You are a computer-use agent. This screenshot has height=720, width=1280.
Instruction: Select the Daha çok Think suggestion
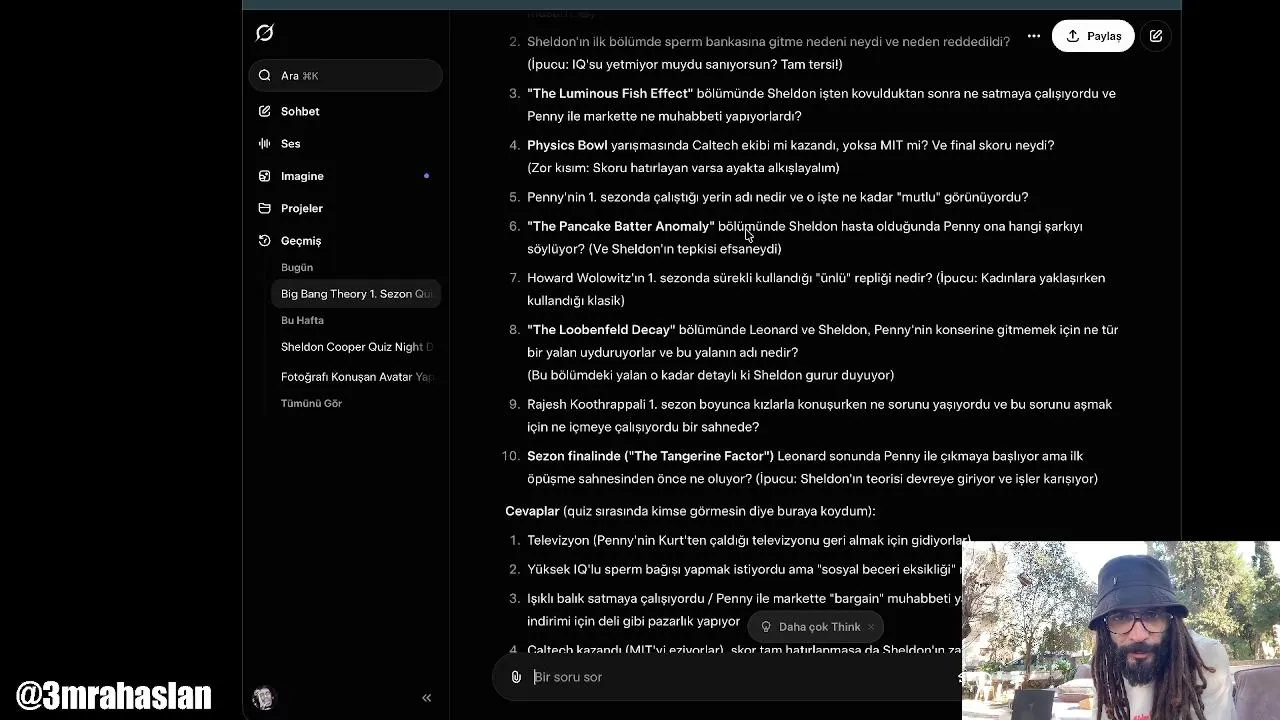(x=818, y=627)
